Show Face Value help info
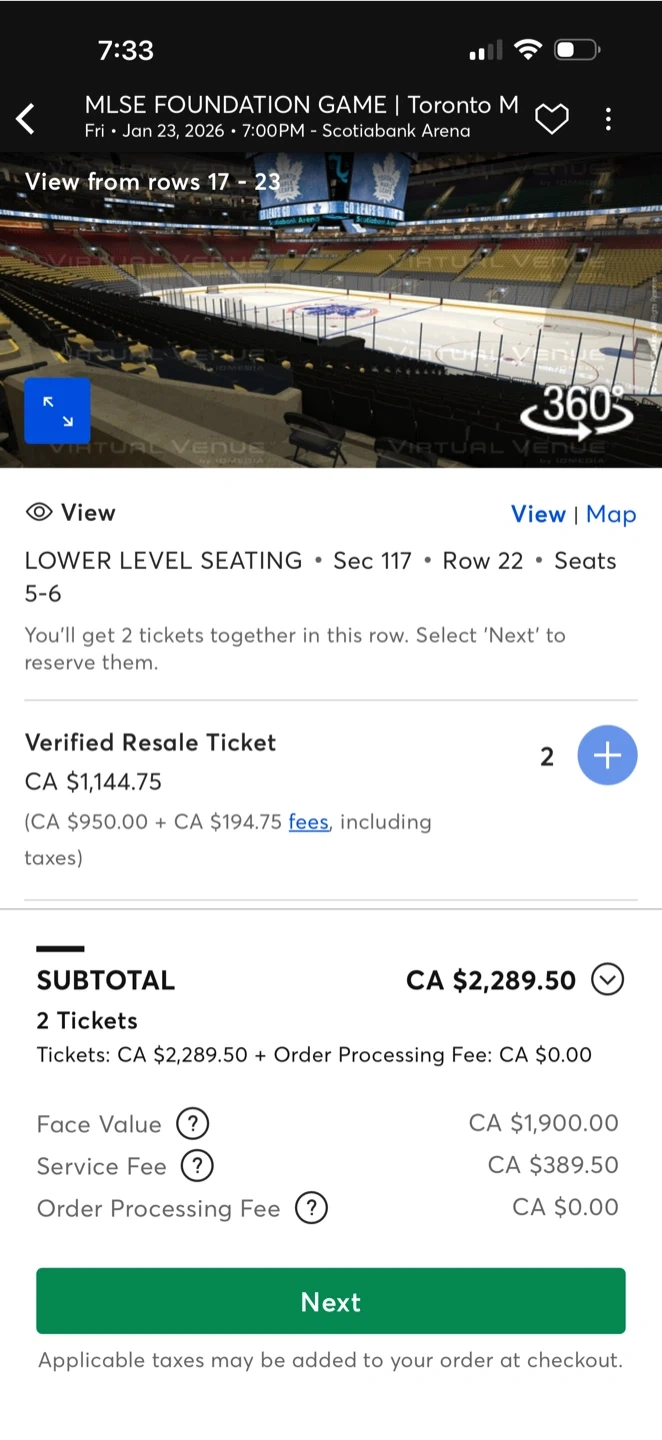The width and height of the screenshot is (662, 1440). coord(192,1124)
